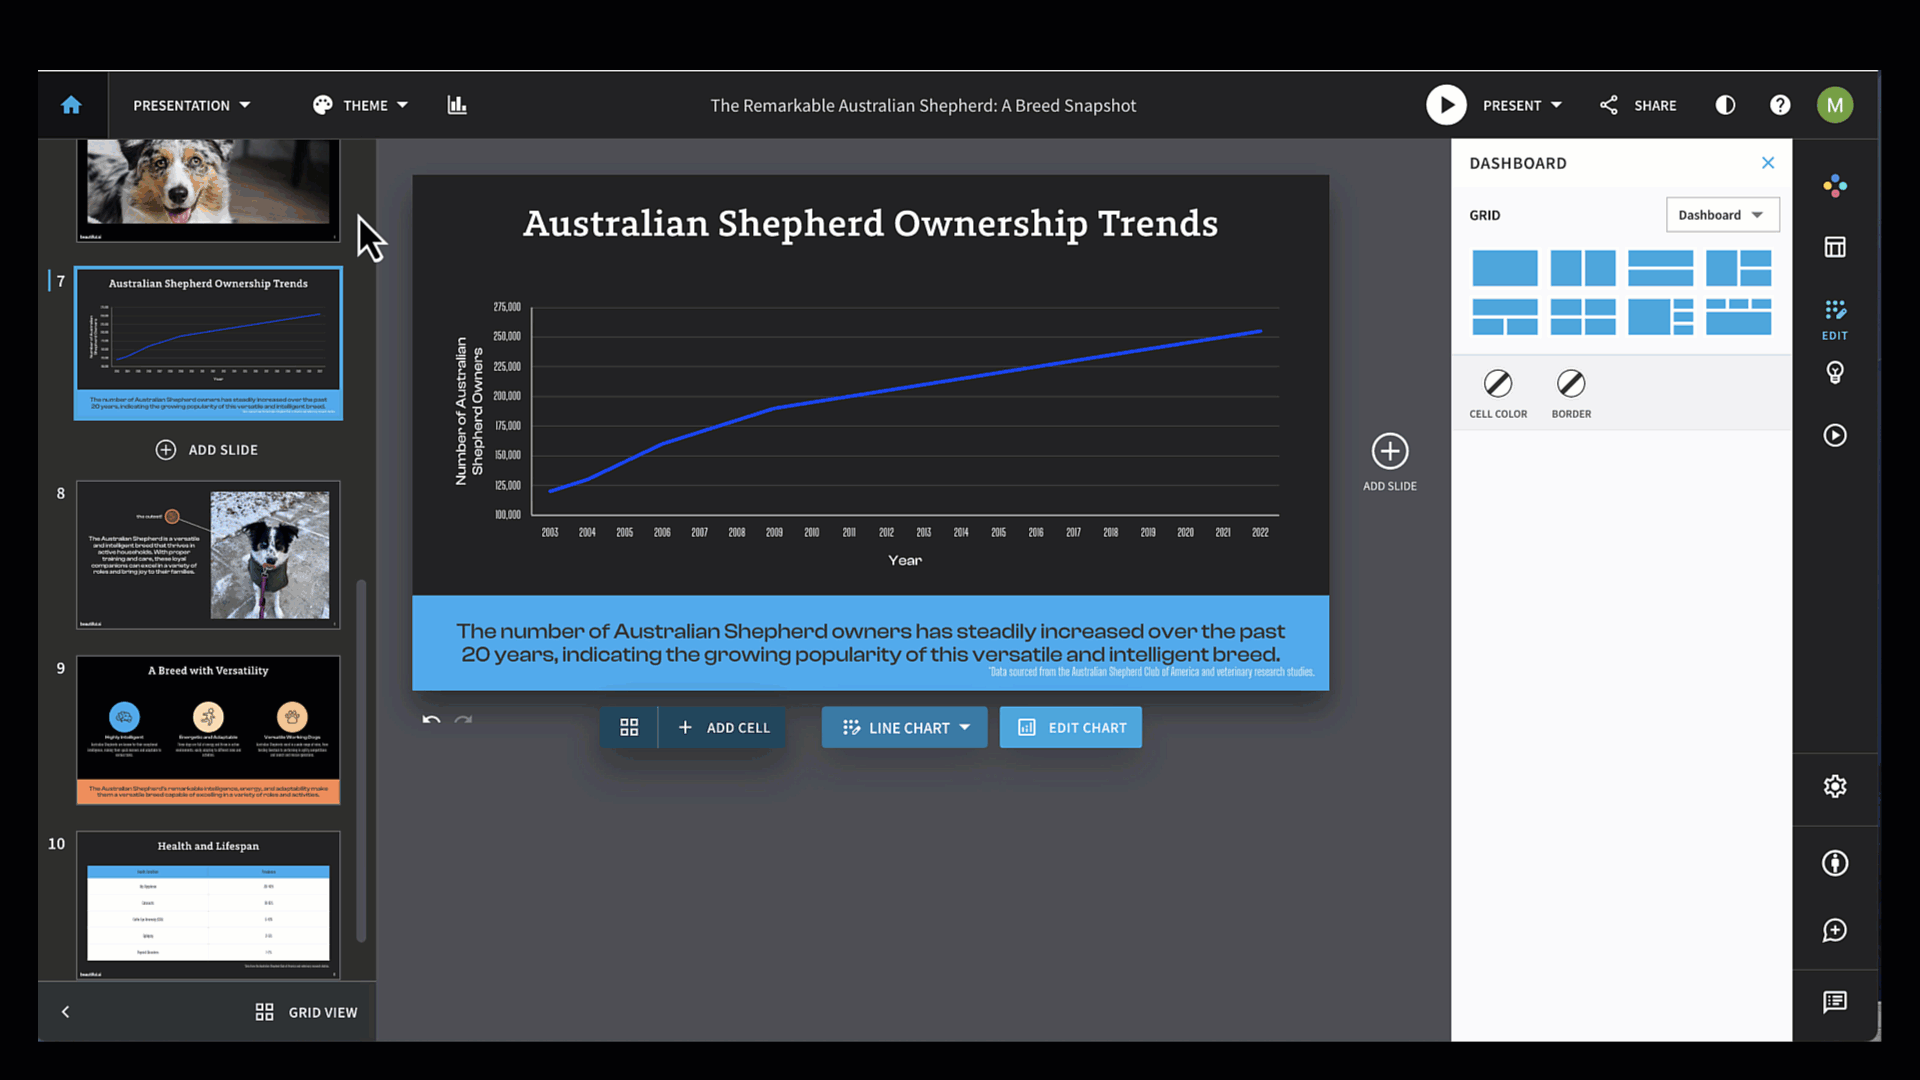Select the two-row grid layout
Screen dimensions: 1920x1080
pos(1660,268)
